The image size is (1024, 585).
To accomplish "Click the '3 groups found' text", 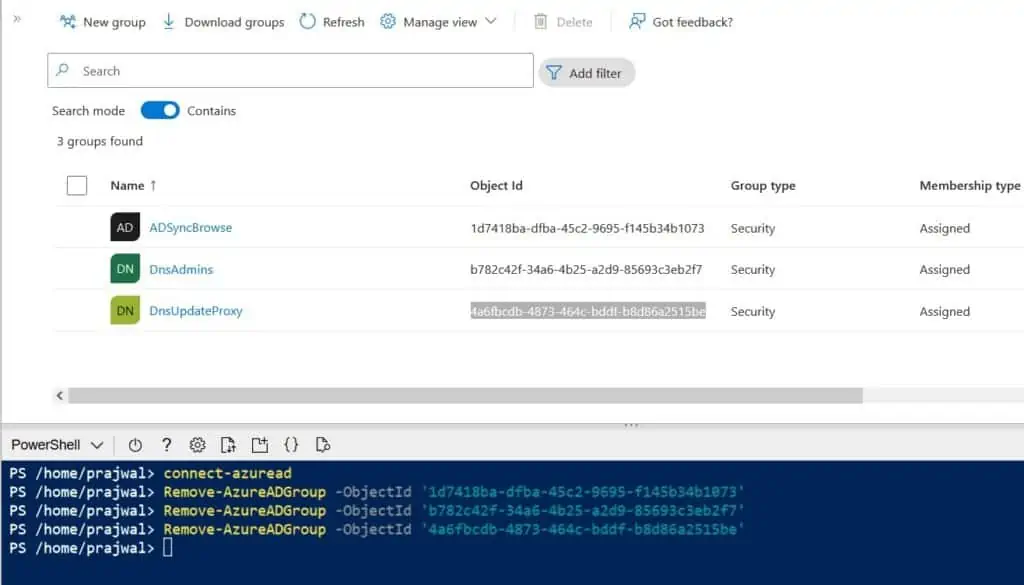I will pos(99,141).
